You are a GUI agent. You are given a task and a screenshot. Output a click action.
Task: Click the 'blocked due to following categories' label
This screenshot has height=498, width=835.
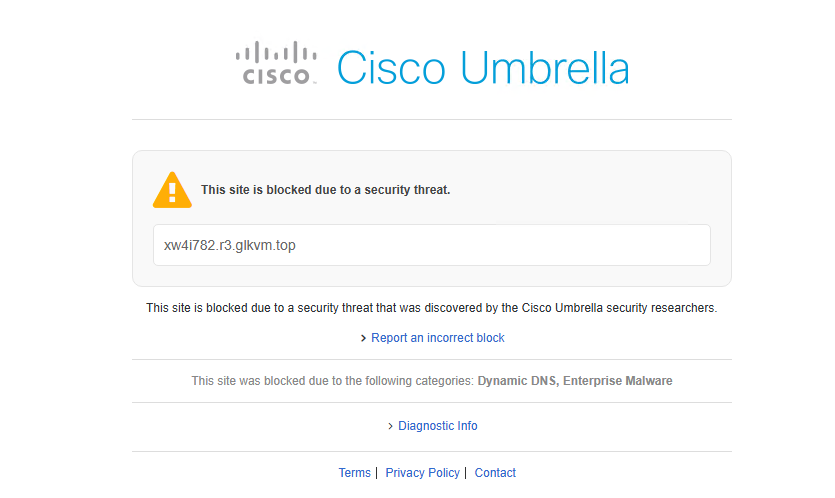click(x=332, y=381)
